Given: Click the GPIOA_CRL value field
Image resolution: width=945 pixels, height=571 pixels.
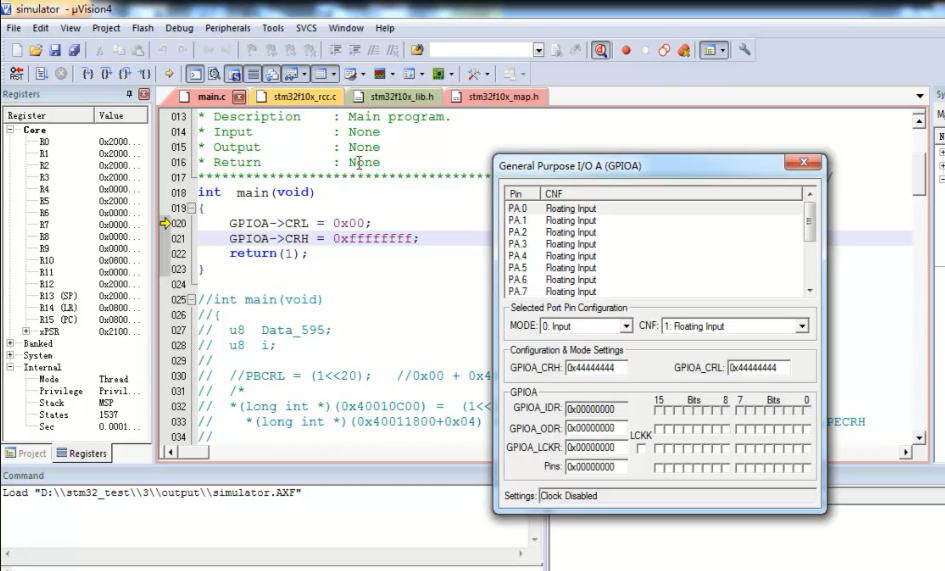Looking at the screenshot, I should click(759, 368).
